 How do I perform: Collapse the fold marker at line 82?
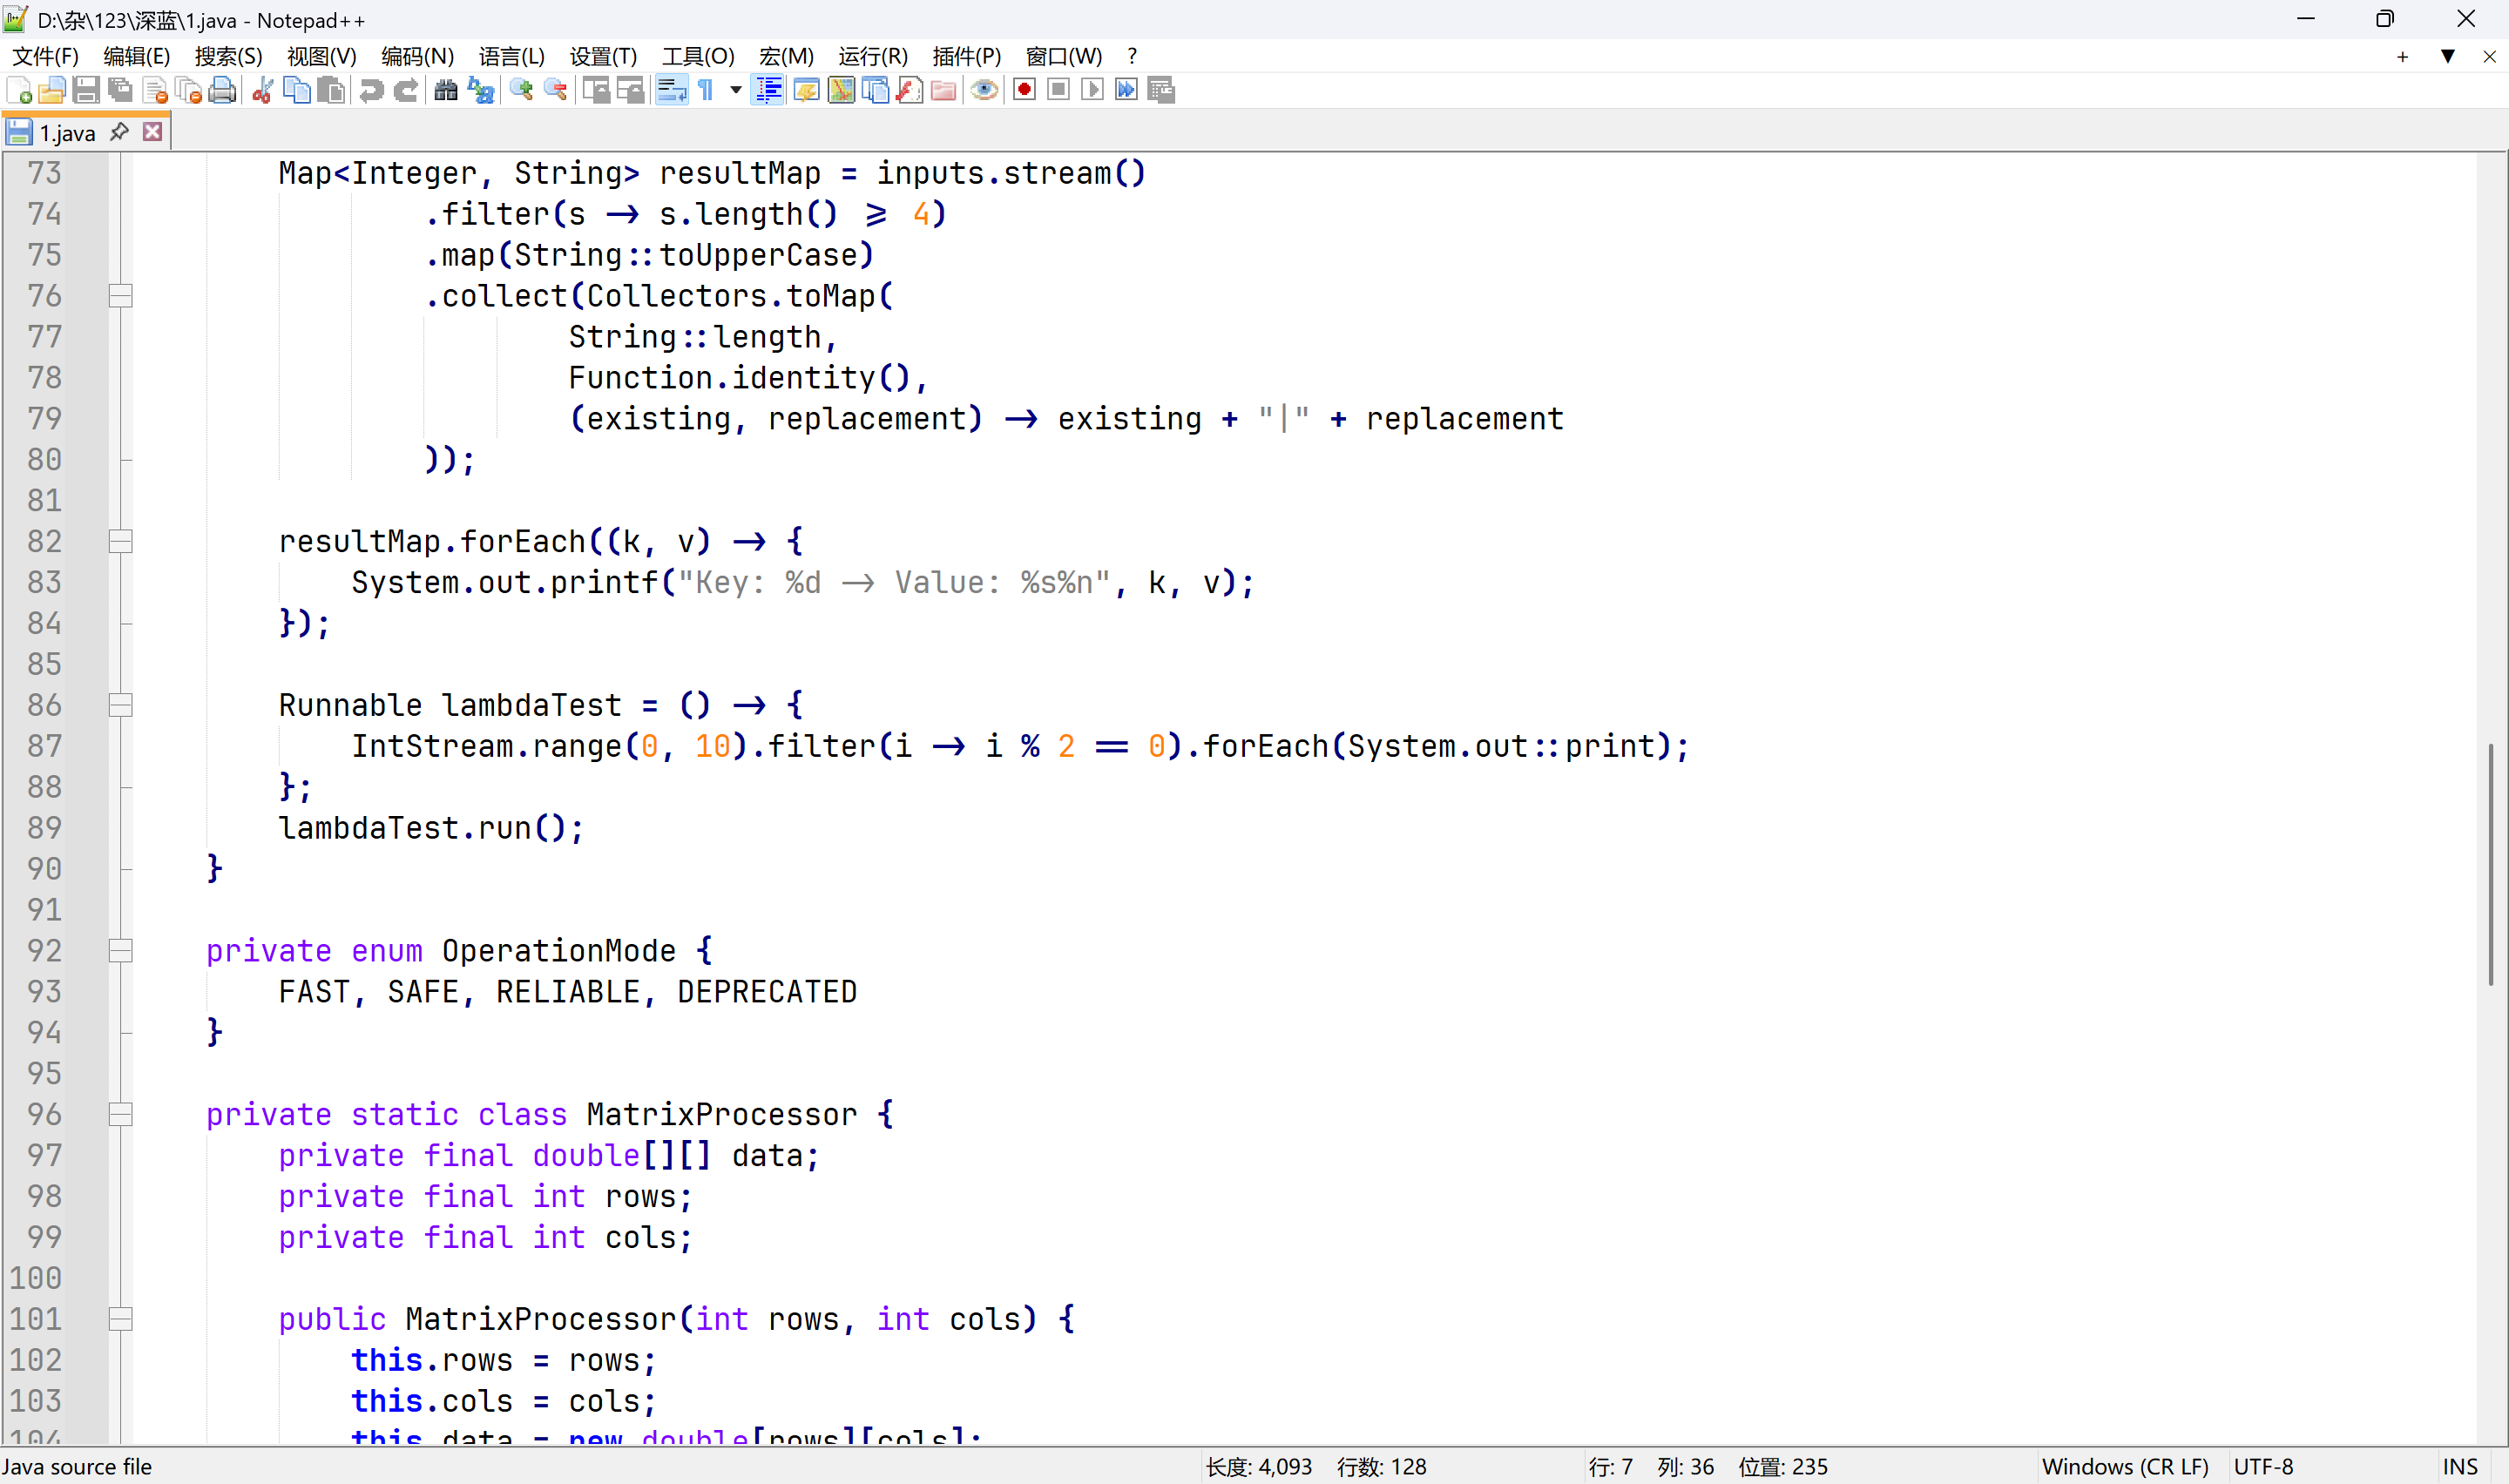(120, 541)
